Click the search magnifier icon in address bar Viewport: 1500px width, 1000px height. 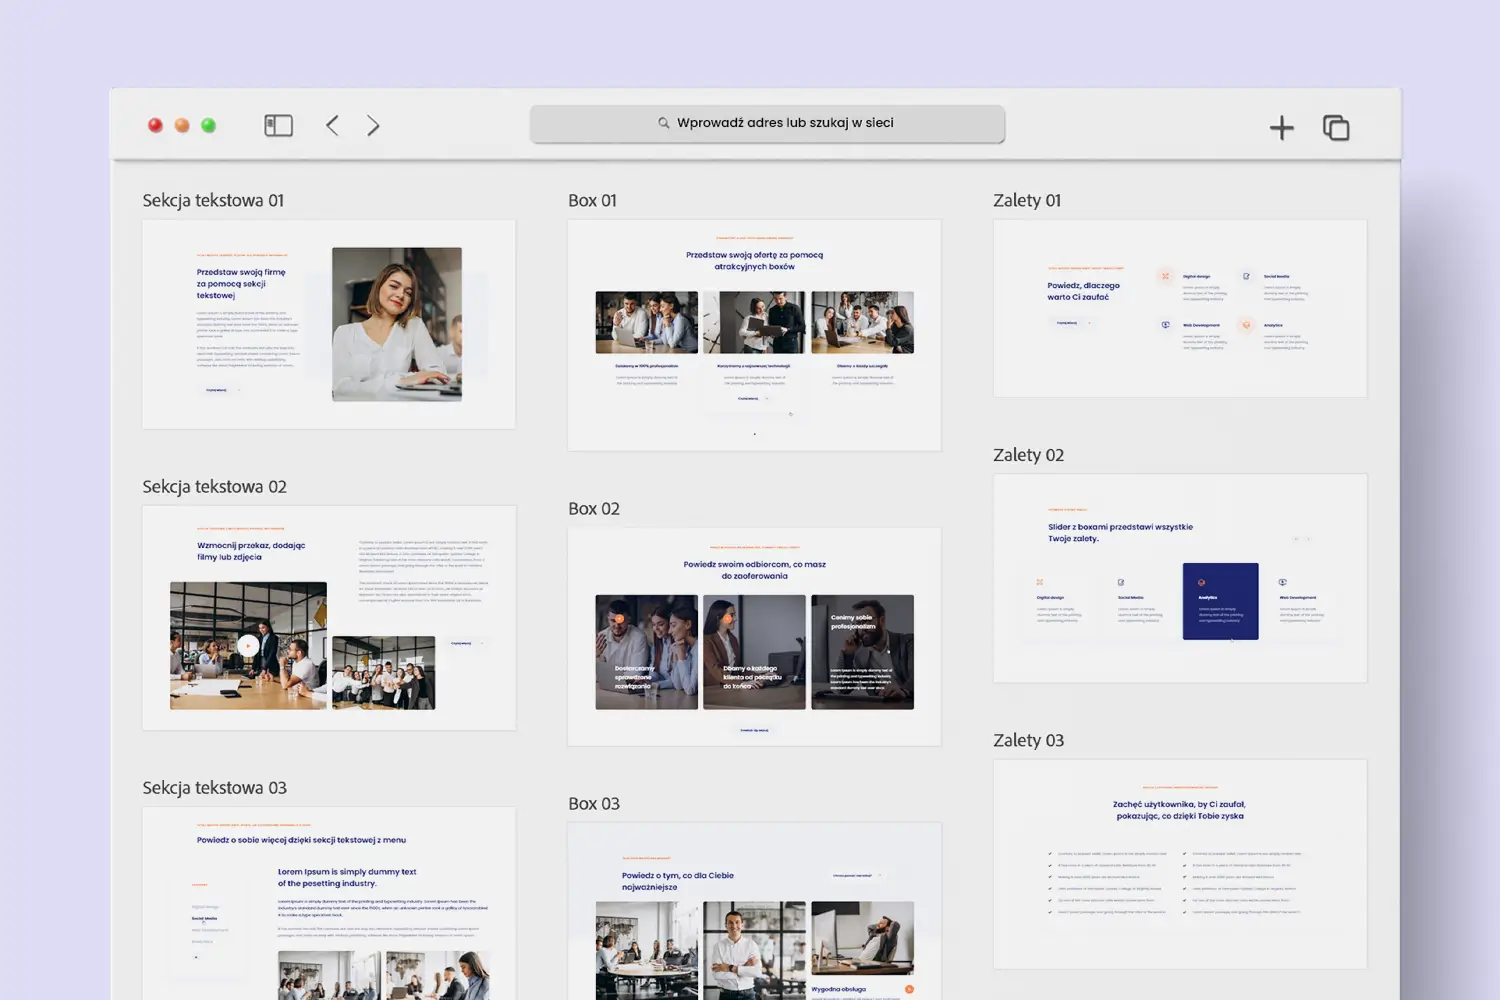[x=663, y=123]
